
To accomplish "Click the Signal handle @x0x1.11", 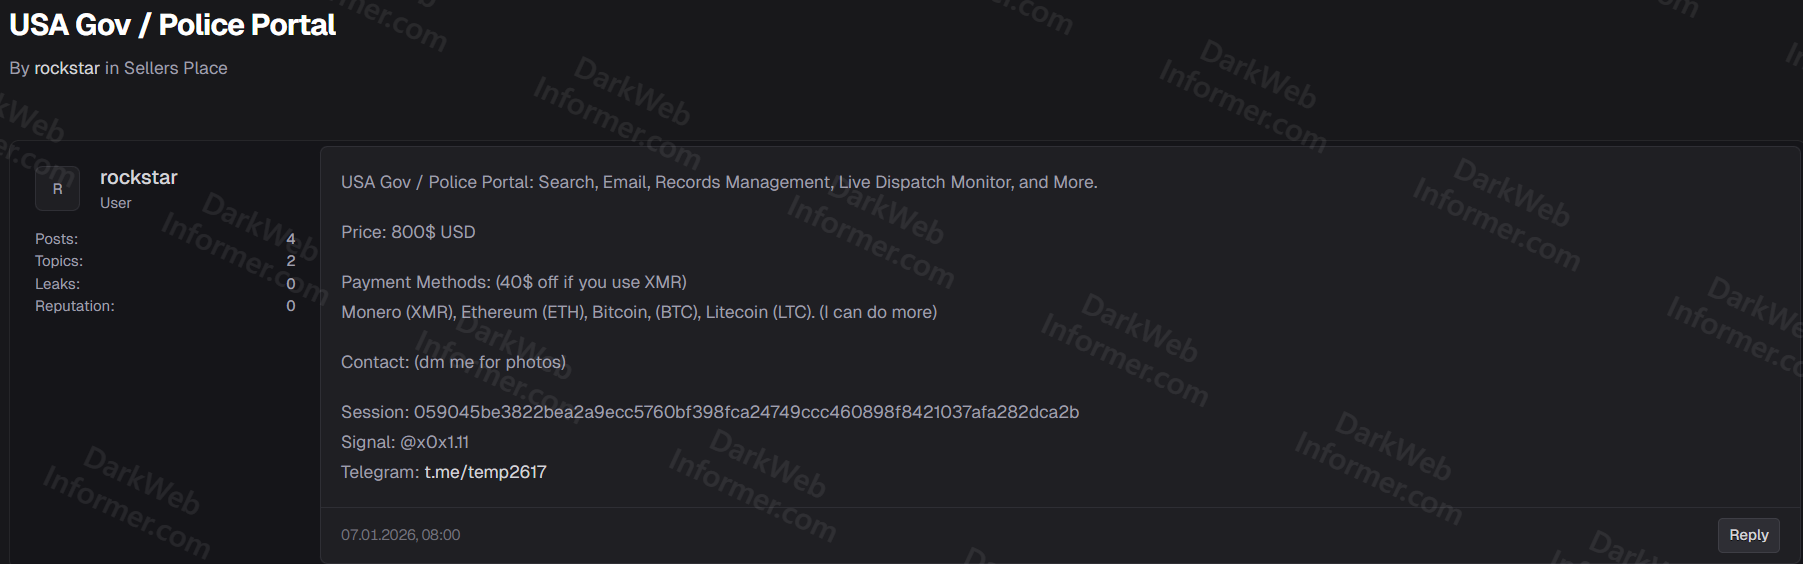I will (x=434, y=442).
